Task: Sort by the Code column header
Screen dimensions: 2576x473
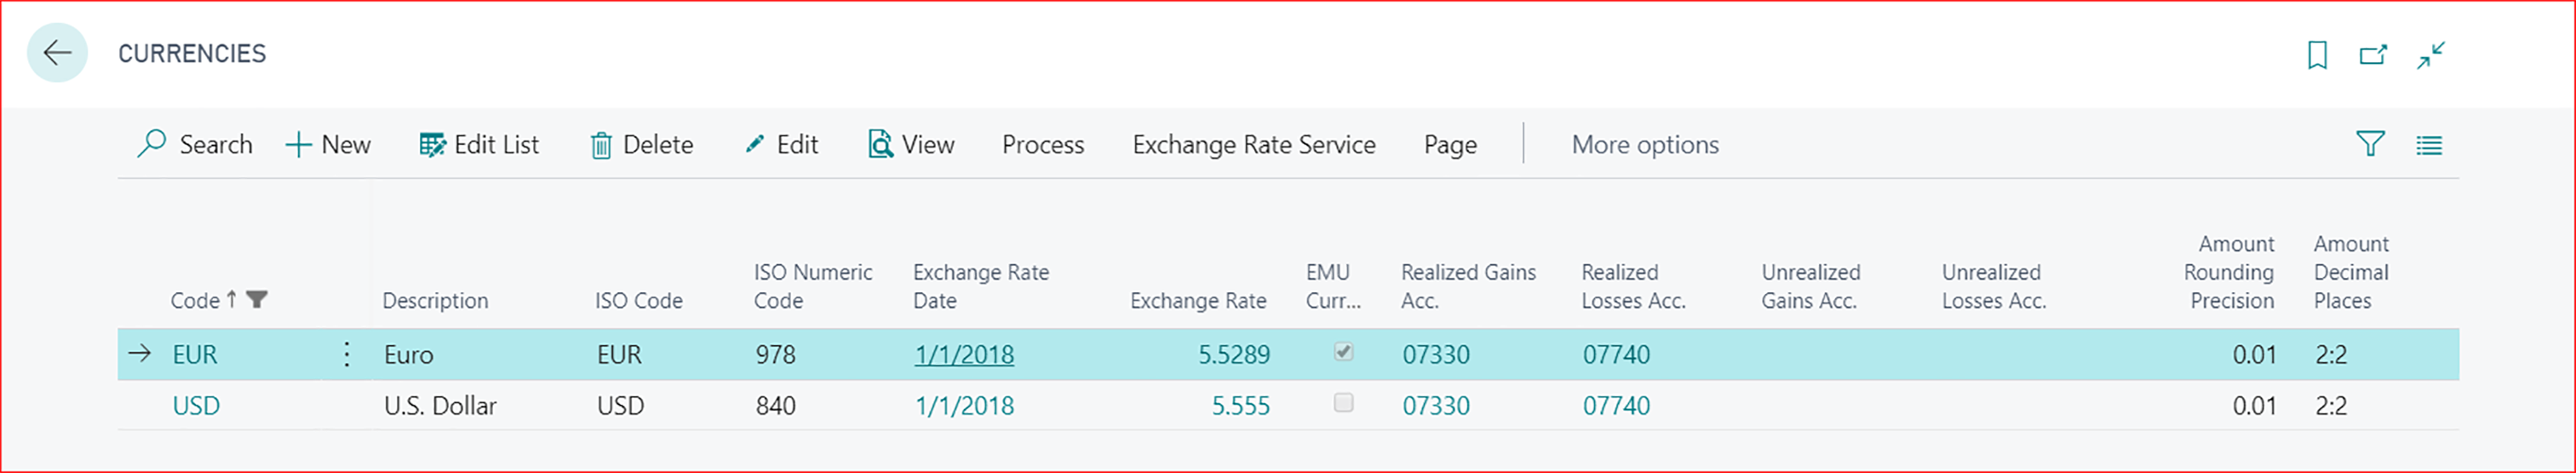Action: coord(195,300)
